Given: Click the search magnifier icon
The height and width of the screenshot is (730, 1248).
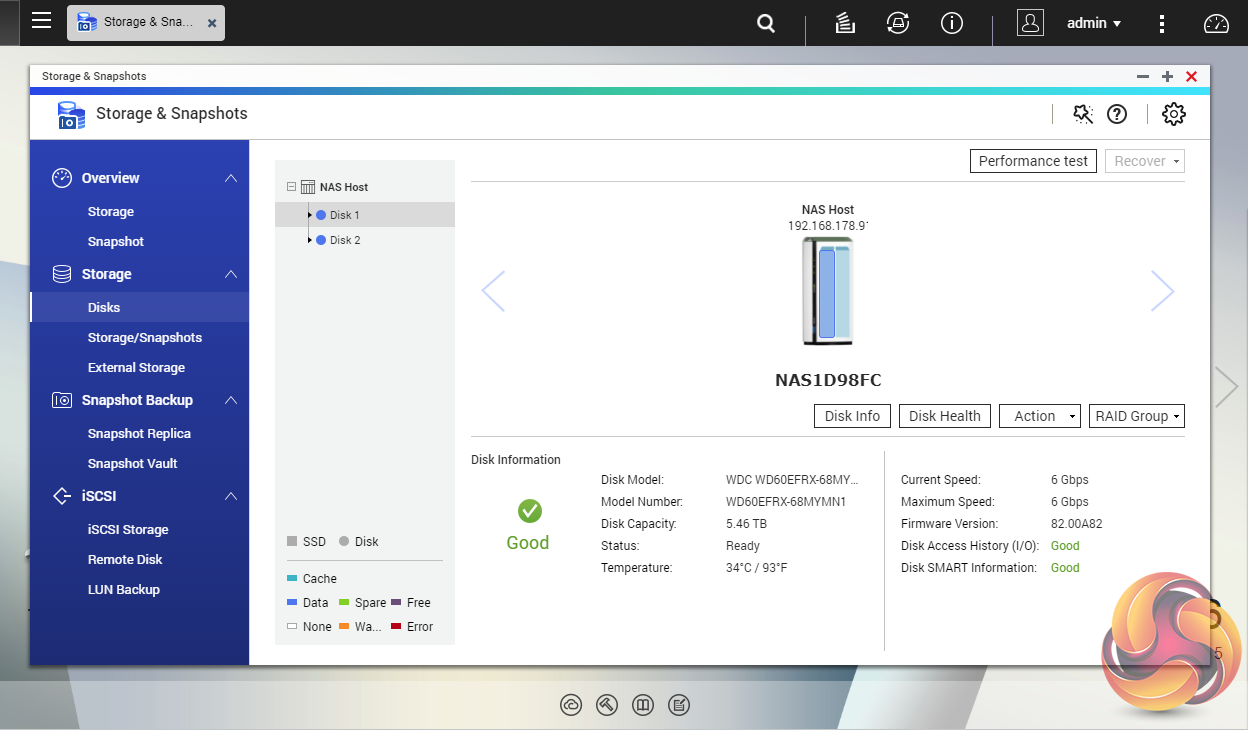Looking at the screenshot, I should 766,23.
